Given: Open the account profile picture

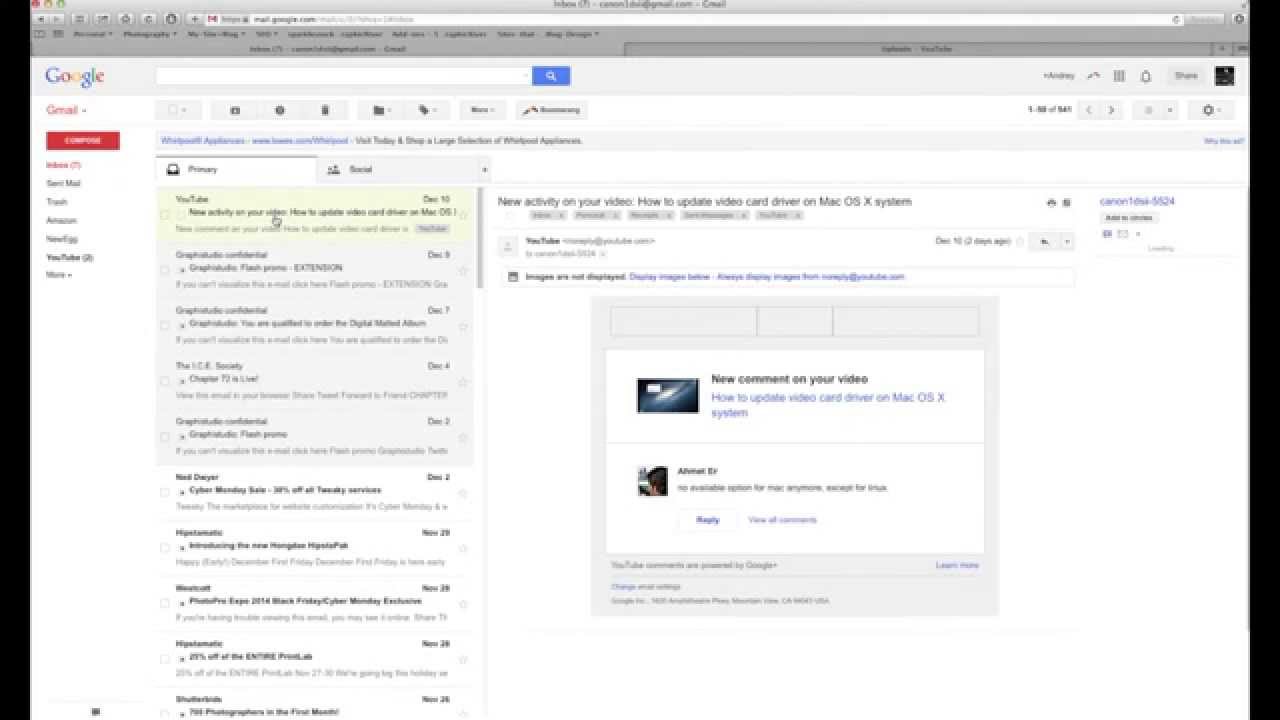Looking at the screenshot, I should pyautogui.click(x=1224, y=76).
